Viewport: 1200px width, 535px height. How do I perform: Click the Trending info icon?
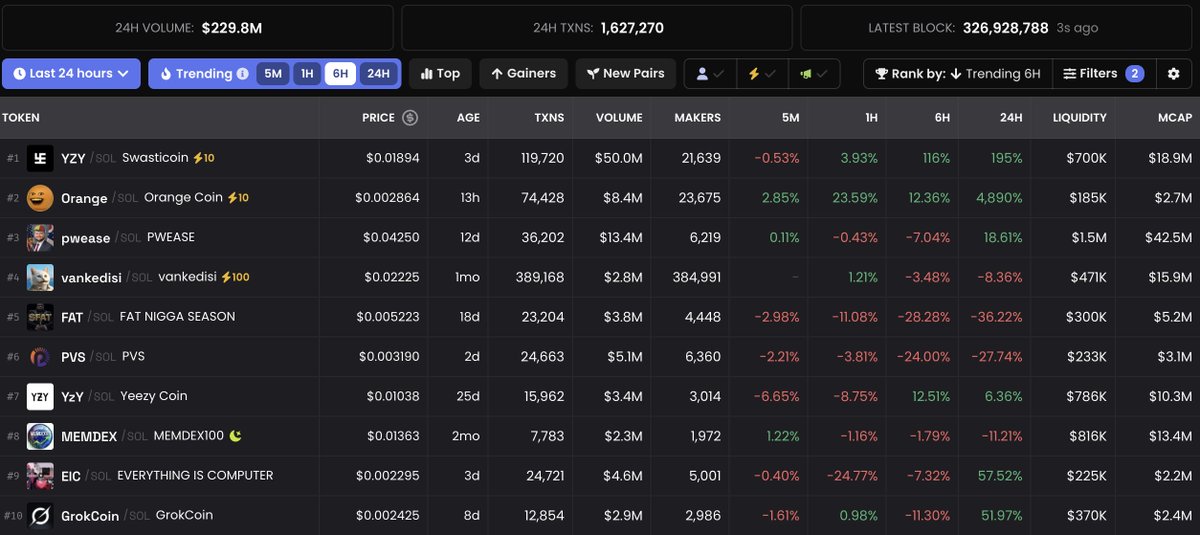point(242,74)
